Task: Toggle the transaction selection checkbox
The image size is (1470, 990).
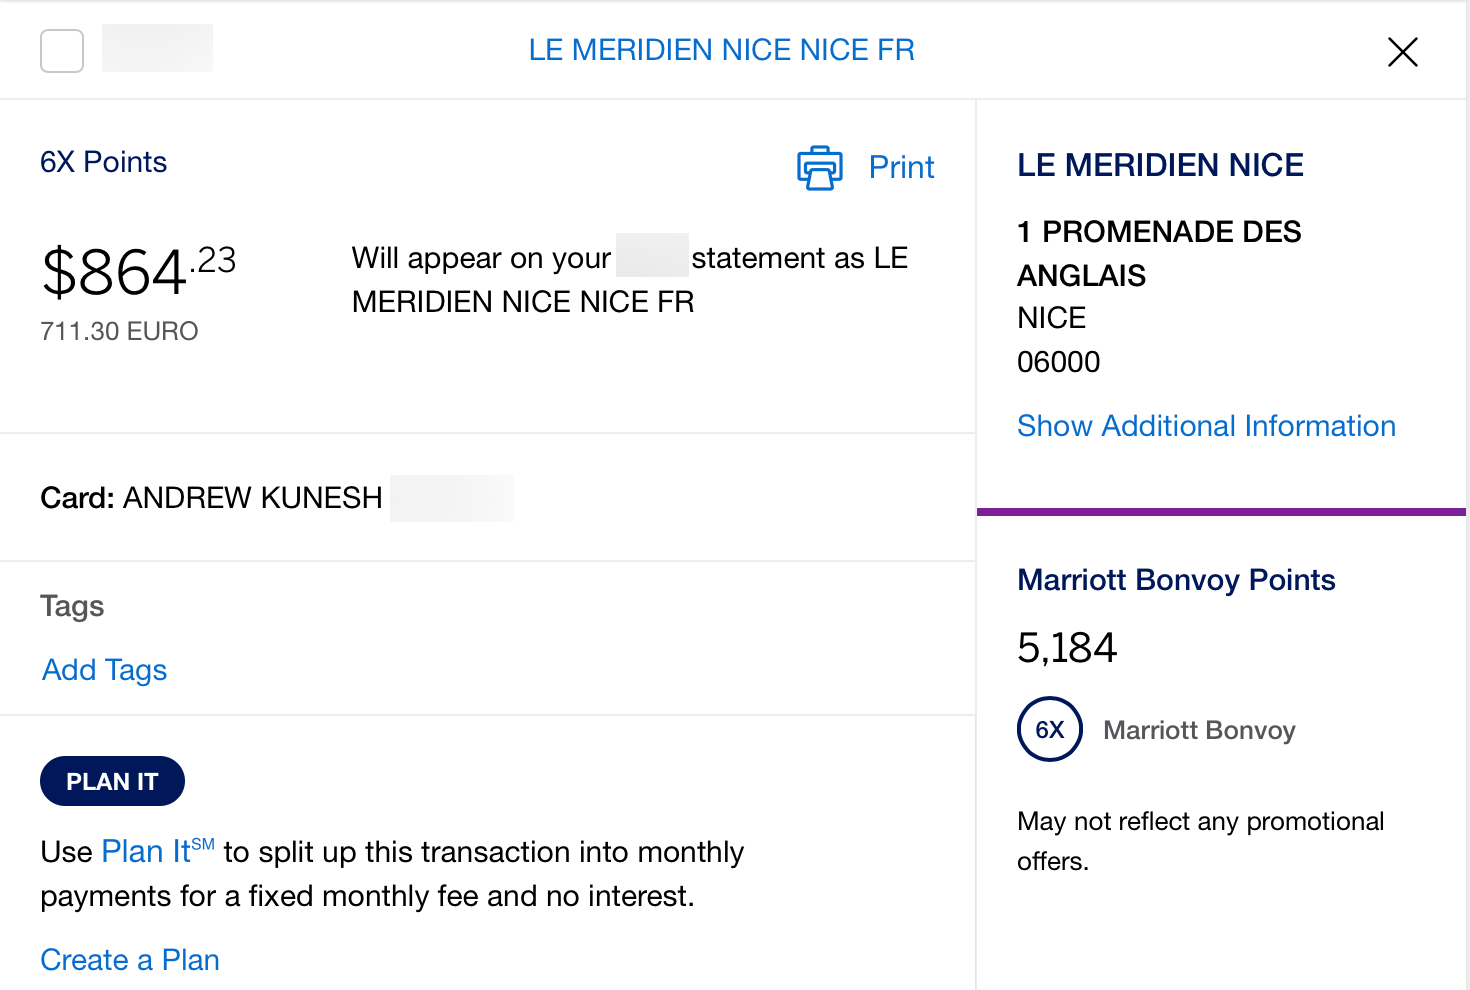Action: tap(61, 51)
